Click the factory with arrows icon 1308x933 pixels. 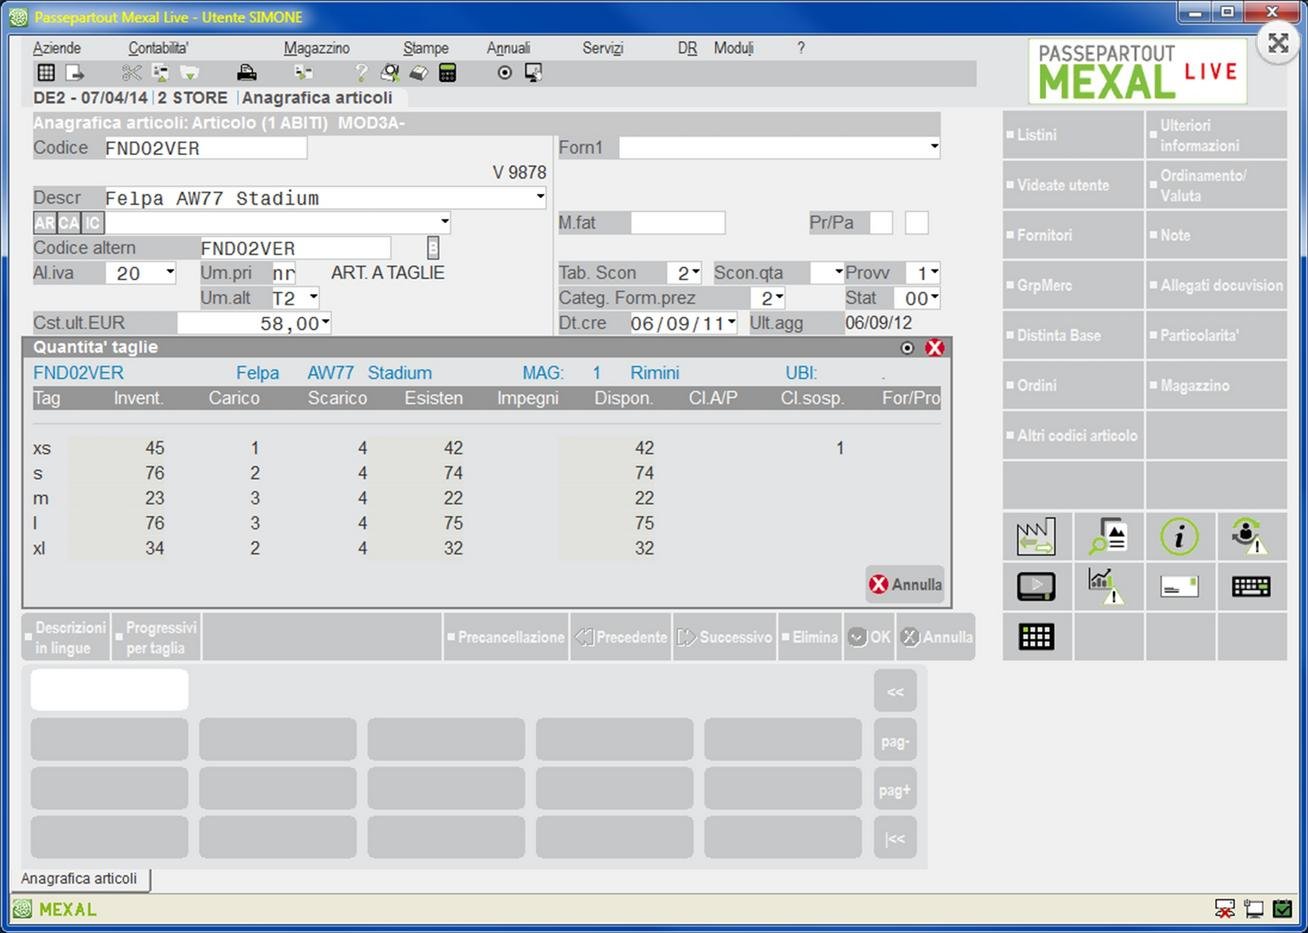click(1036, 537)
